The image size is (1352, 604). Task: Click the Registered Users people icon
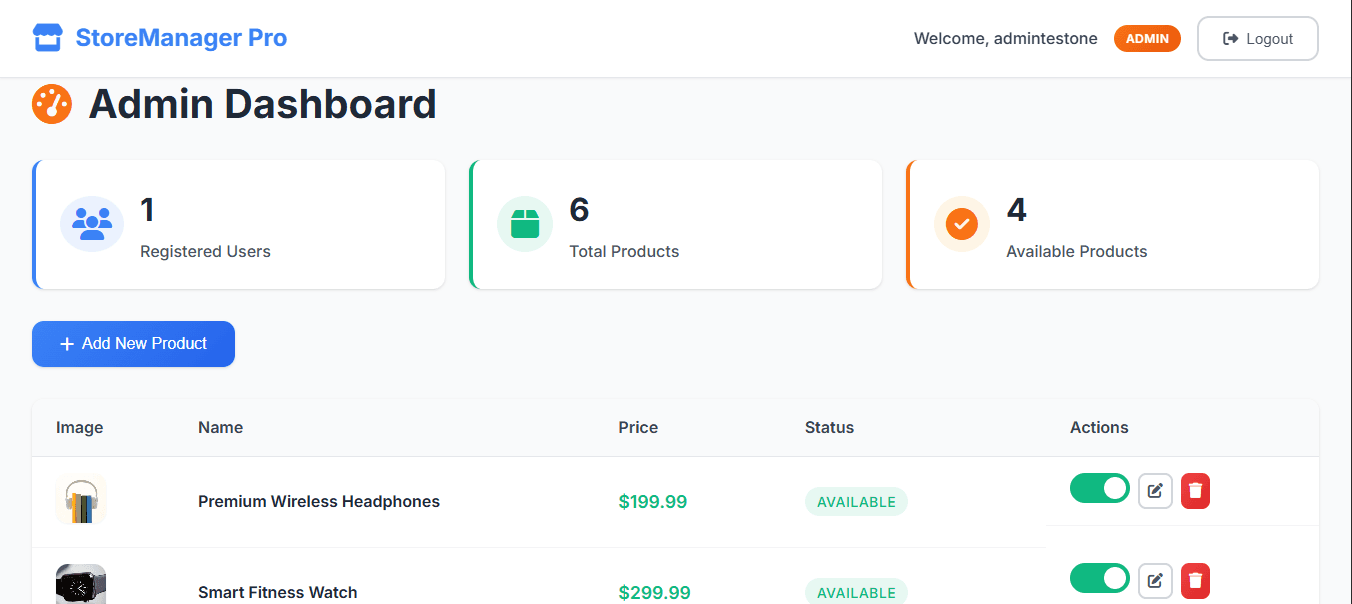point(92,224)
